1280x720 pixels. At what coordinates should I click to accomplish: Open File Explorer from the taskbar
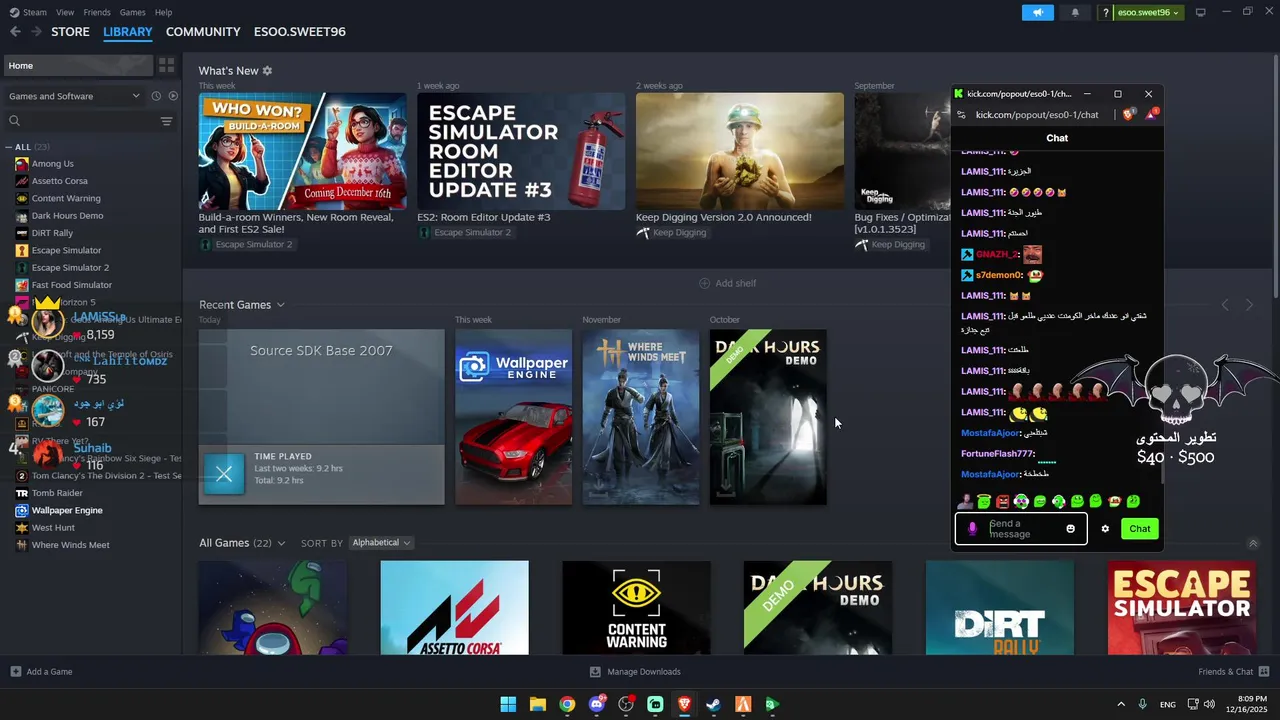pos(538,704)
